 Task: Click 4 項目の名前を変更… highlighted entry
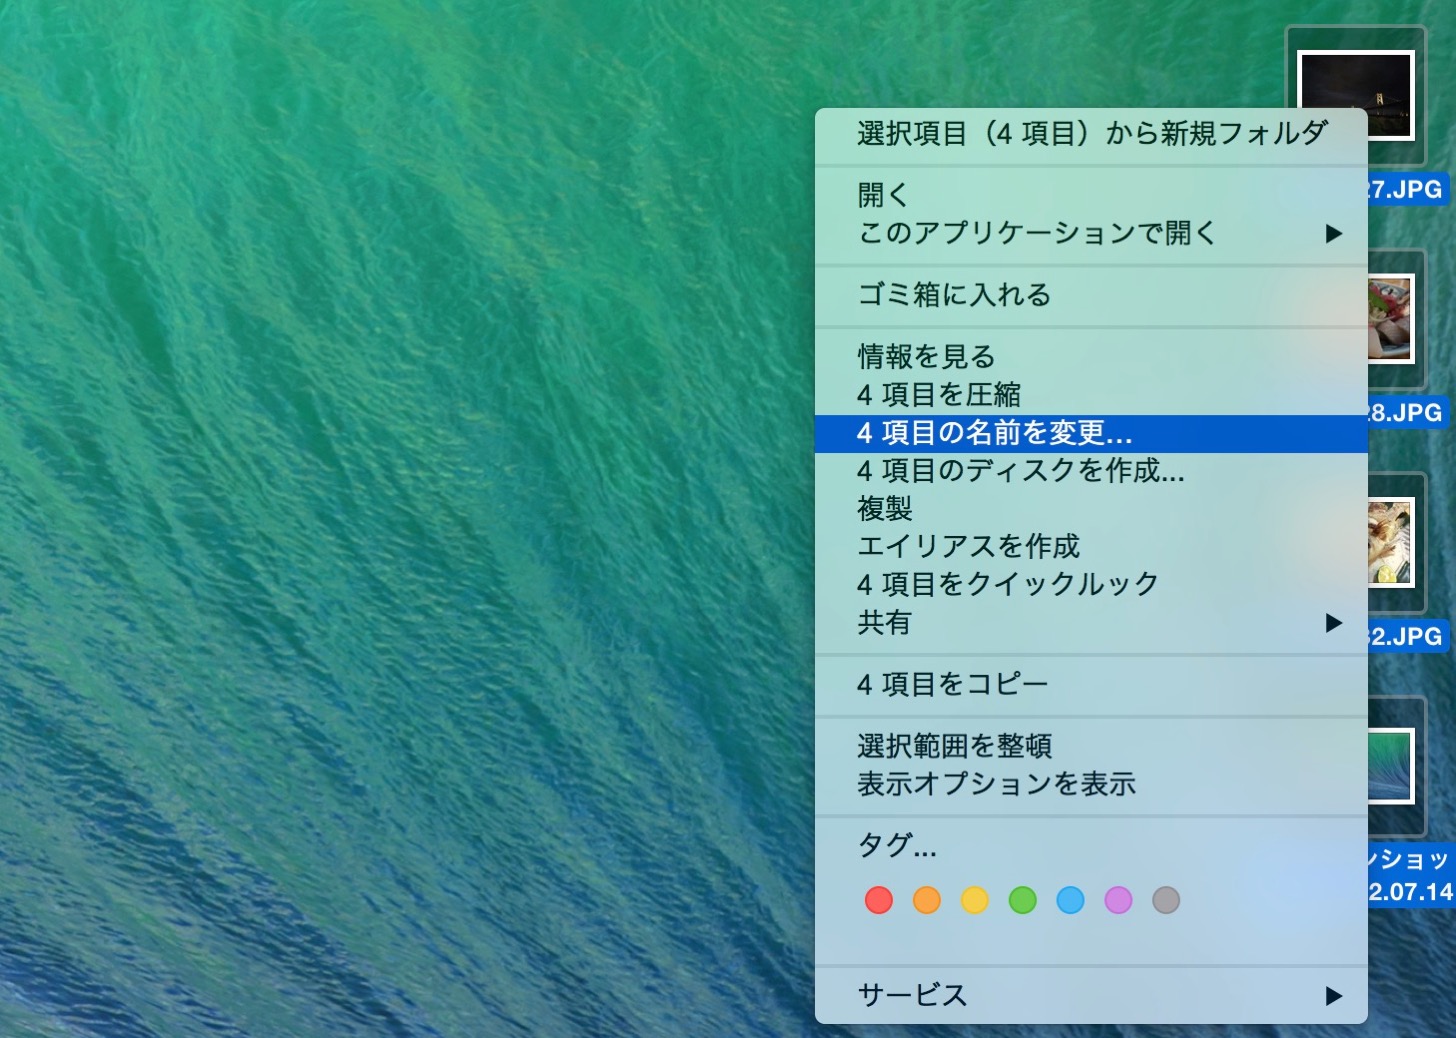[x=1091, y=433]
